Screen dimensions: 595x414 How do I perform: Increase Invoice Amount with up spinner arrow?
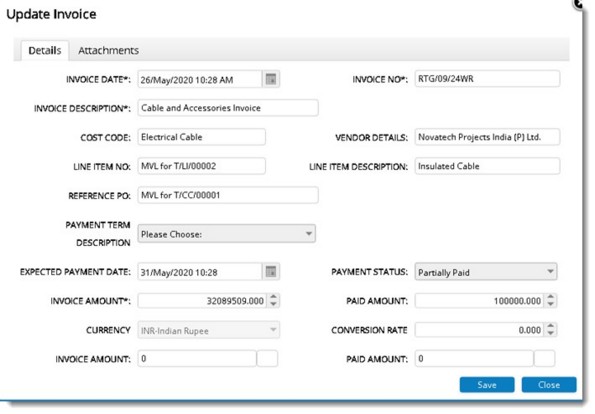pos(274,297)
